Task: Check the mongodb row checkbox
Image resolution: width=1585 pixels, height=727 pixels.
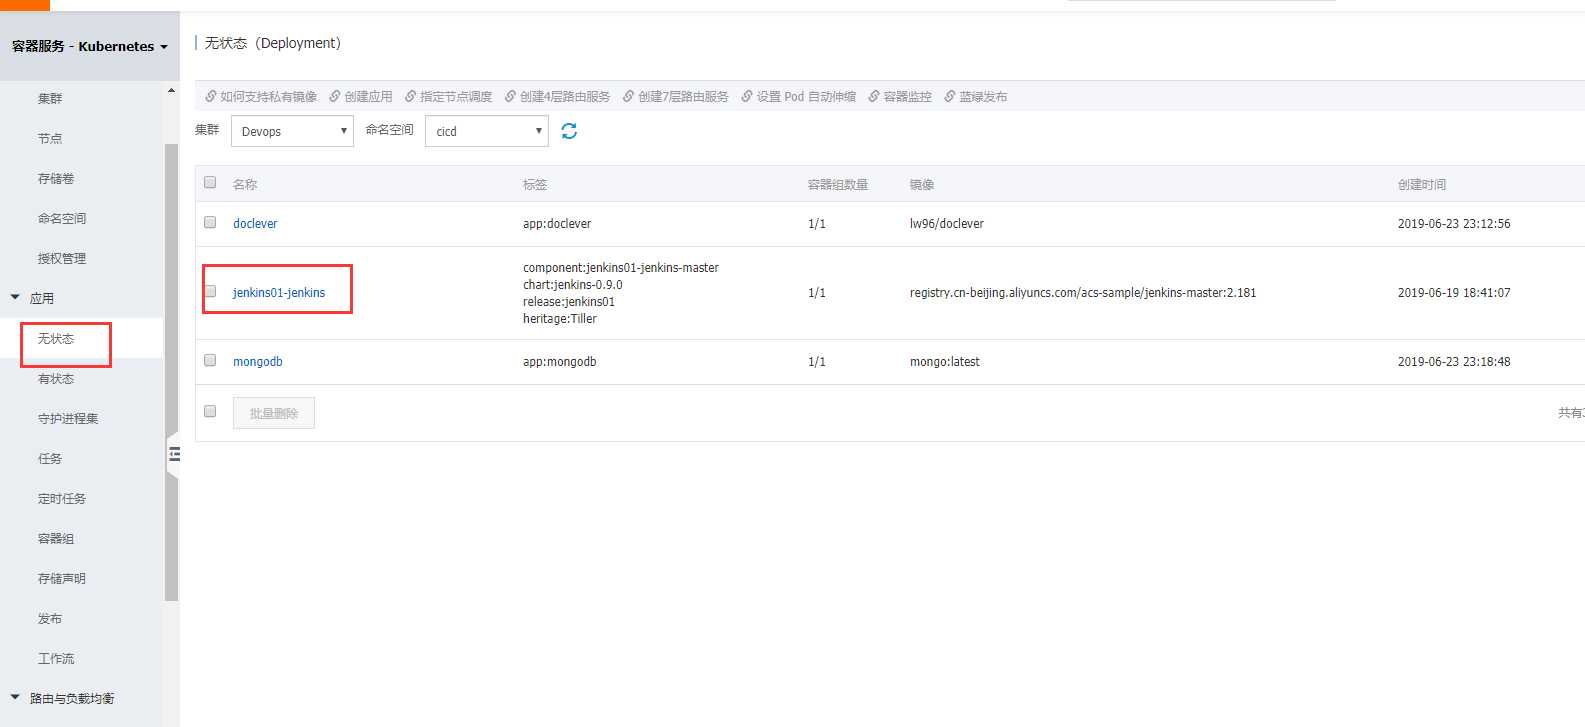Action: 210,360
